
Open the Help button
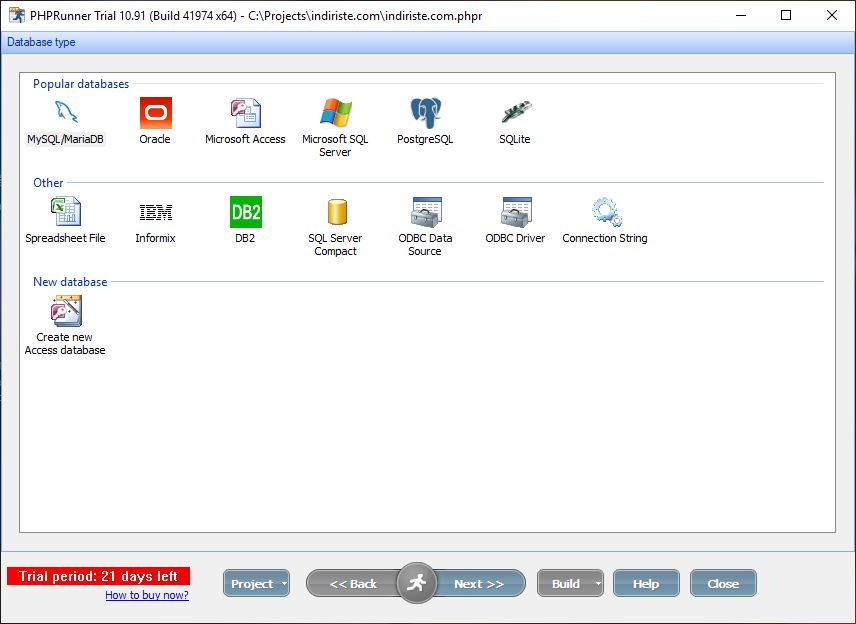coord(646,584)
